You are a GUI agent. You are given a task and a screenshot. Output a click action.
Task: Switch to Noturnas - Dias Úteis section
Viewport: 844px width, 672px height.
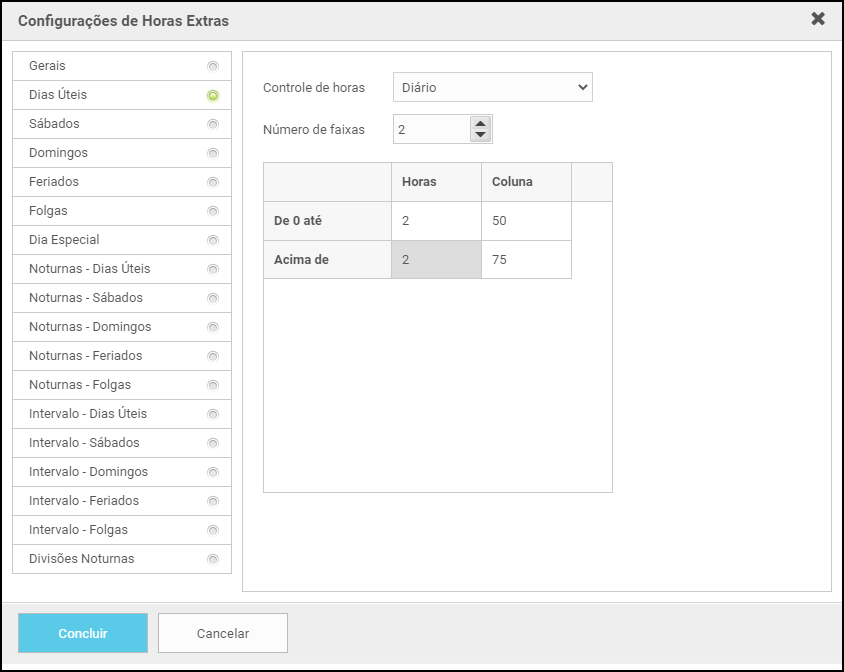click(90, 269)
